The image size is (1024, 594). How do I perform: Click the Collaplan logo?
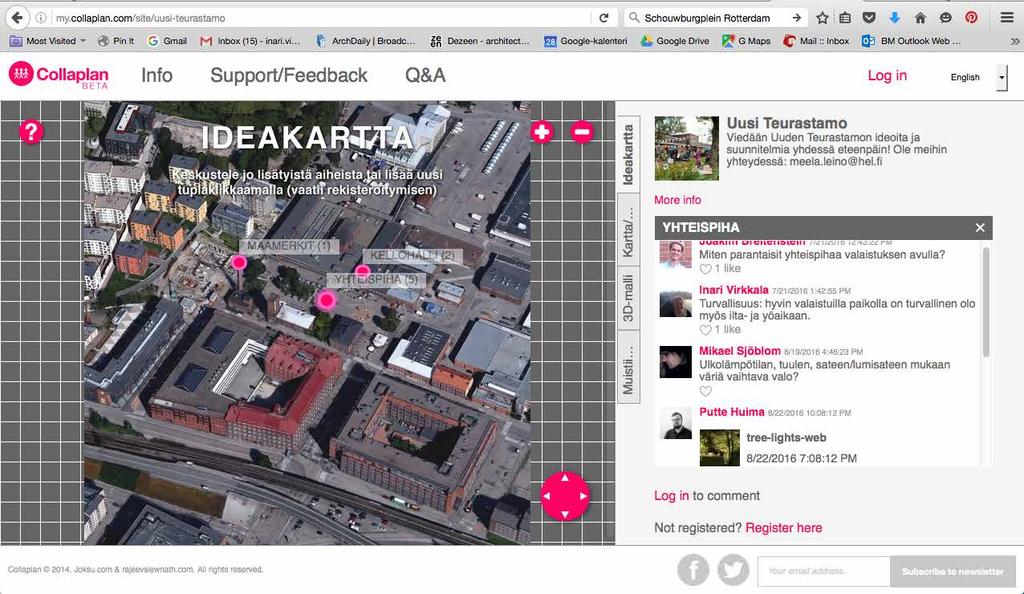tap(59, 75)
